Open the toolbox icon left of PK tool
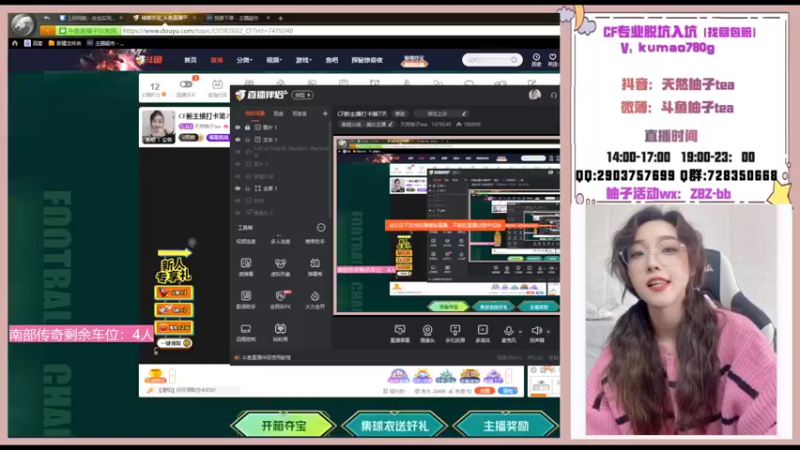This screenshot has width=800, height=450. click(x=246, y=295)
